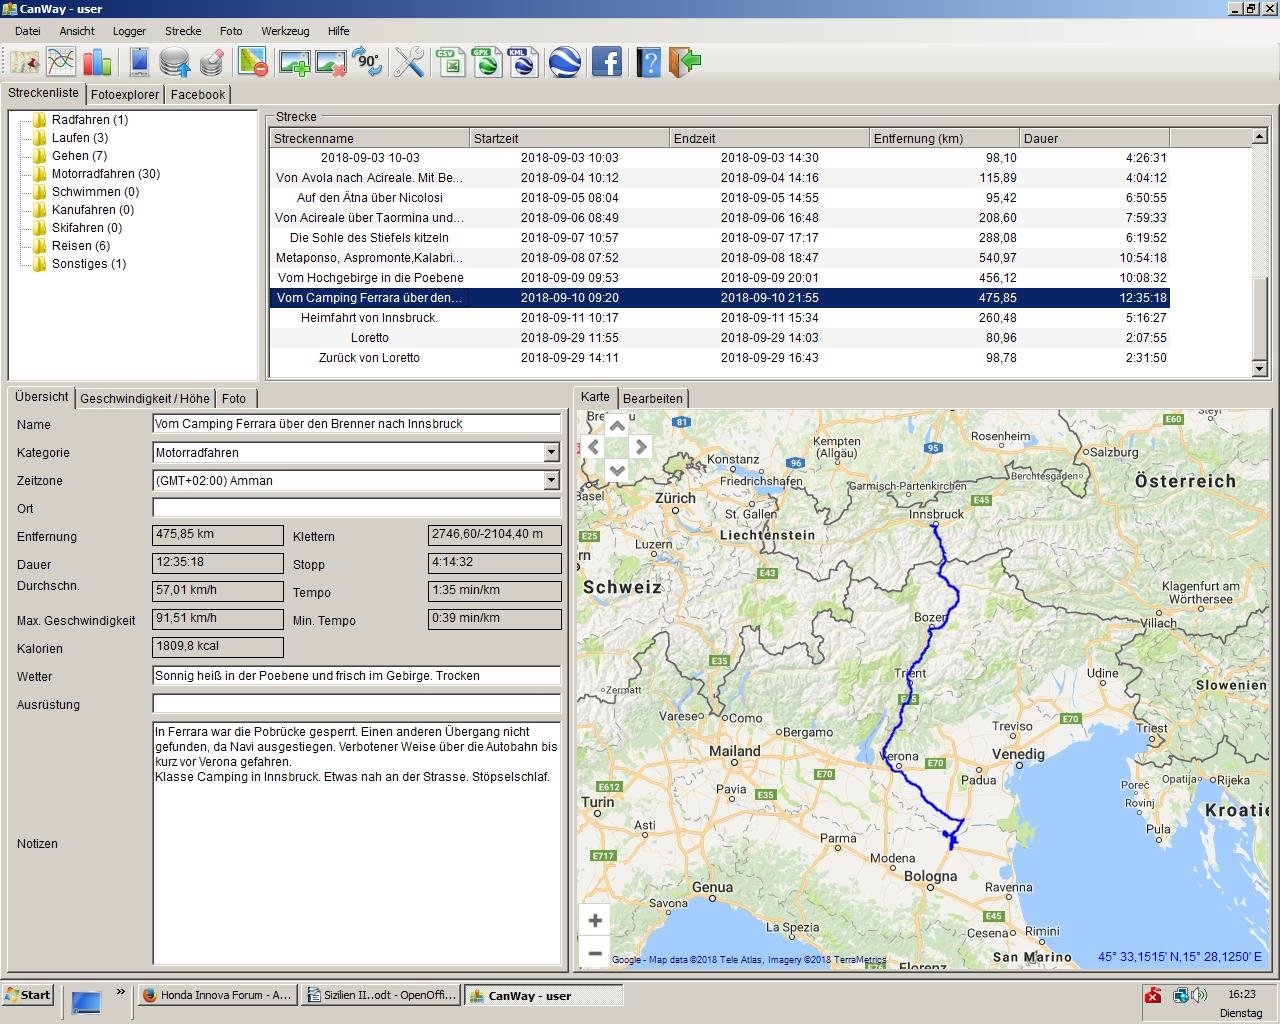Export route as CSV file
Screen dimensions: 1280x1024
[x=450, y=62]
